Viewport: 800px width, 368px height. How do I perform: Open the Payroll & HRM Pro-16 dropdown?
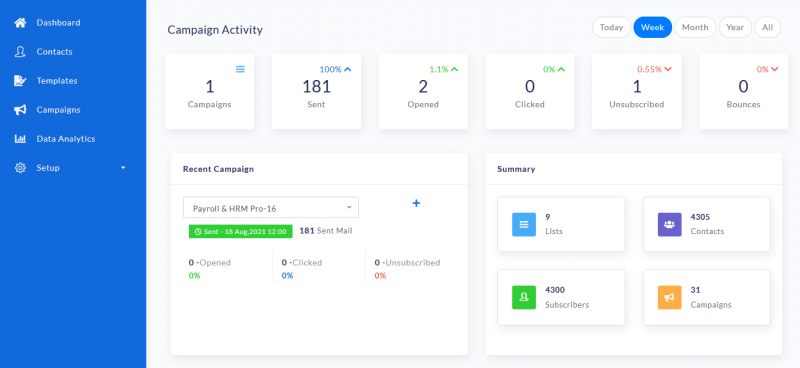271,208
